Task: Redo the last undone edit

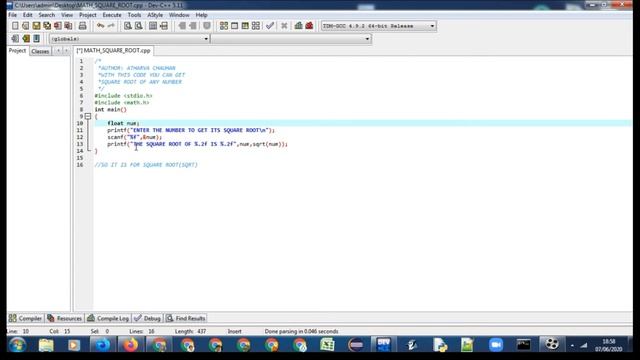Action: [x=111, y=26]
